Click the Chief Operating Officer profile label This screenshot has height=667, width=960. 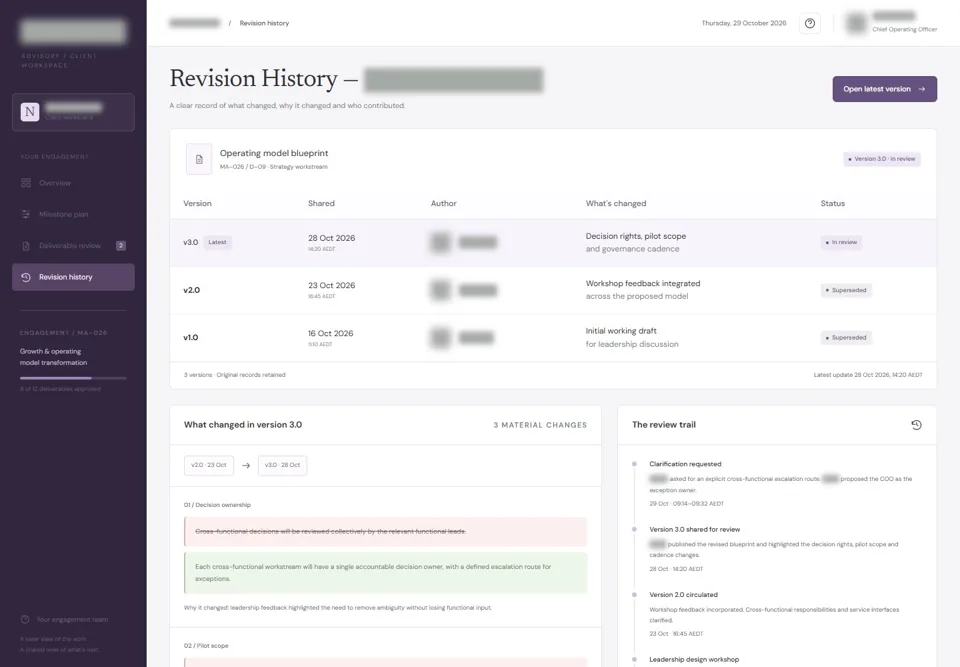click(904, 29)
